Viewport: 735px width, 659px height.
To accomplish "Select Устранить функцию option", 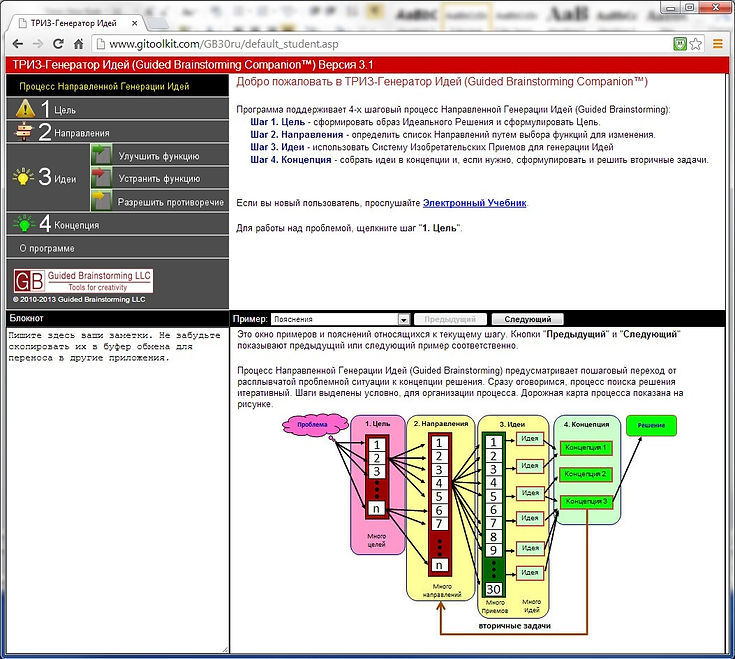I will [159, 179].
